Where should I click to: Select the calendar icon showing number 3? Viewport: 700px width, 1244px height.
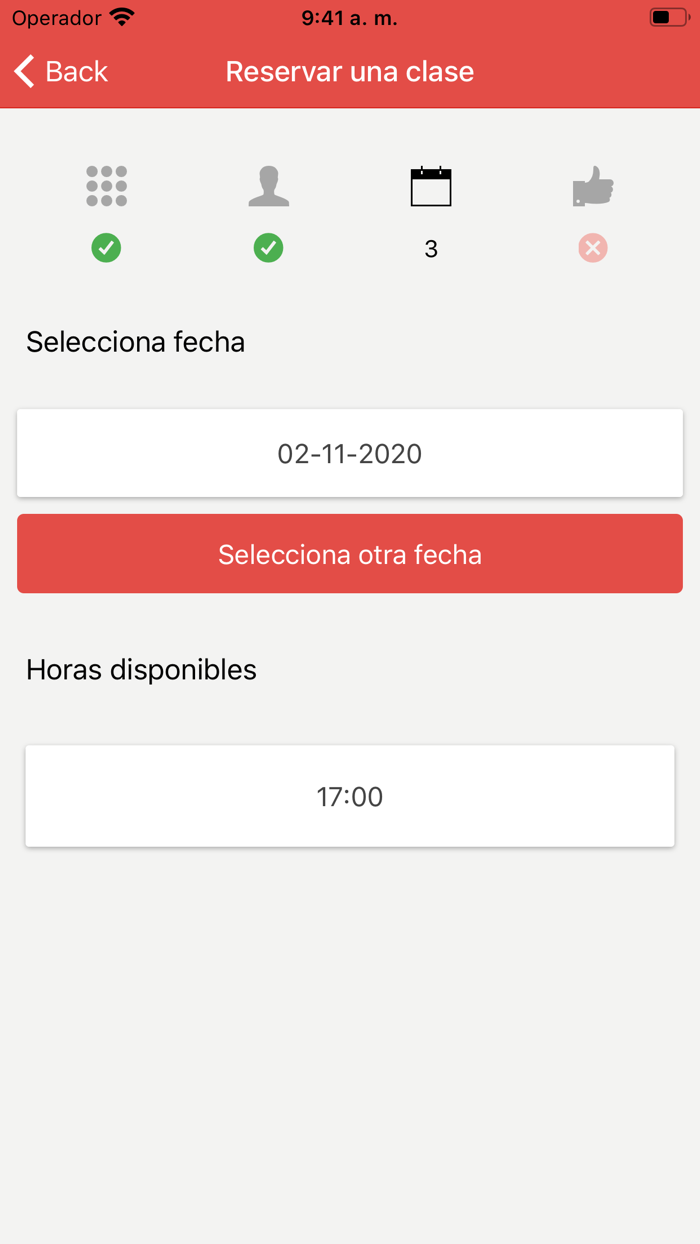tap(430, 185)
